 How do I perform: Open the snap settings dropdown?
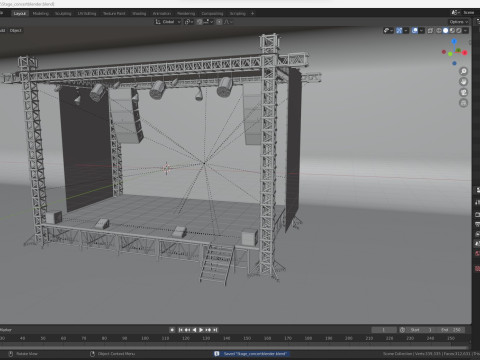pyautogui.click(x=208, y=22)
